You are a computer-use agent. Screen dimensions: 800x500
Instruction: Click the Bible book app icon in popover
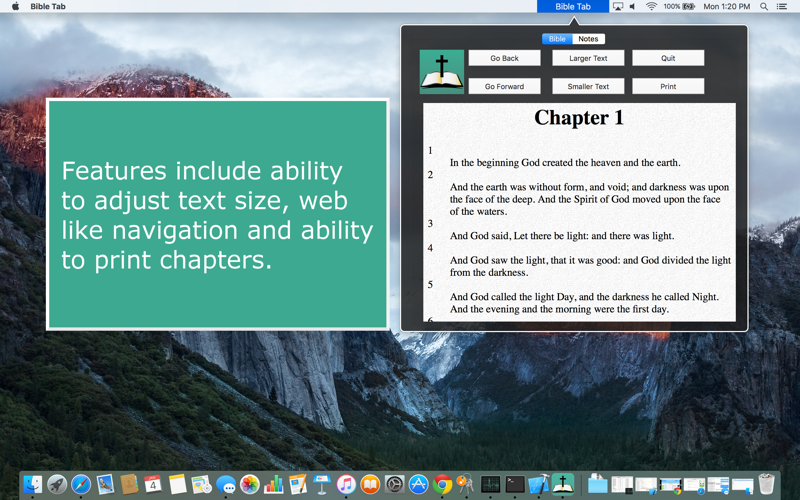[441, 72]
